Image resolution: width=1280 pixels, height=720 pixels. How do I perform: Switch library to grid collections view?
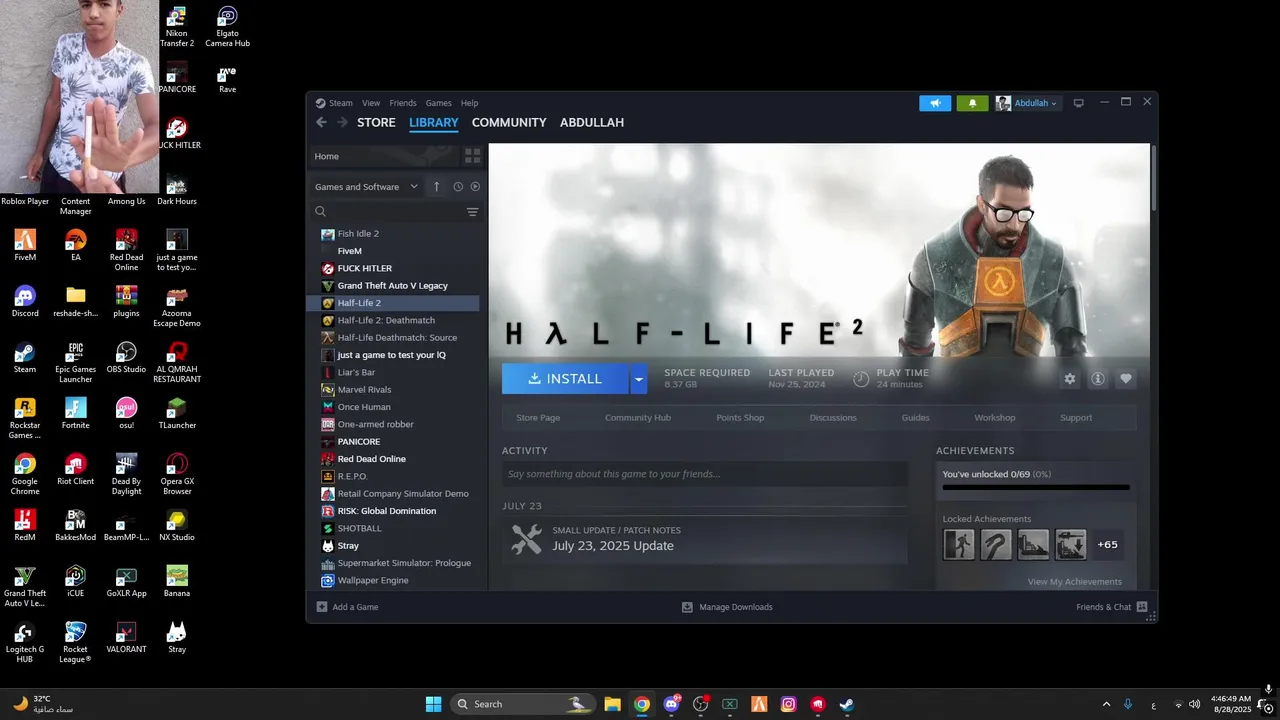[472, 156]
